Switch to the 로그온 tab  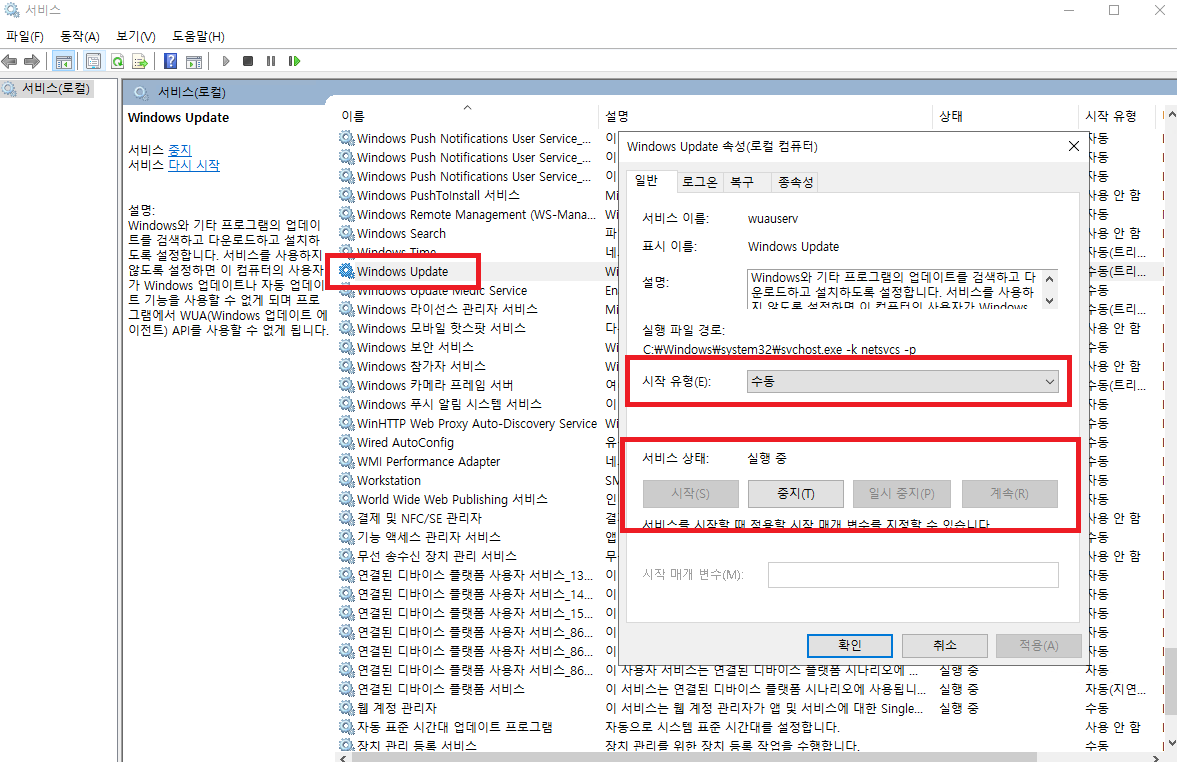pyautogui.click(x=700, y=182)
